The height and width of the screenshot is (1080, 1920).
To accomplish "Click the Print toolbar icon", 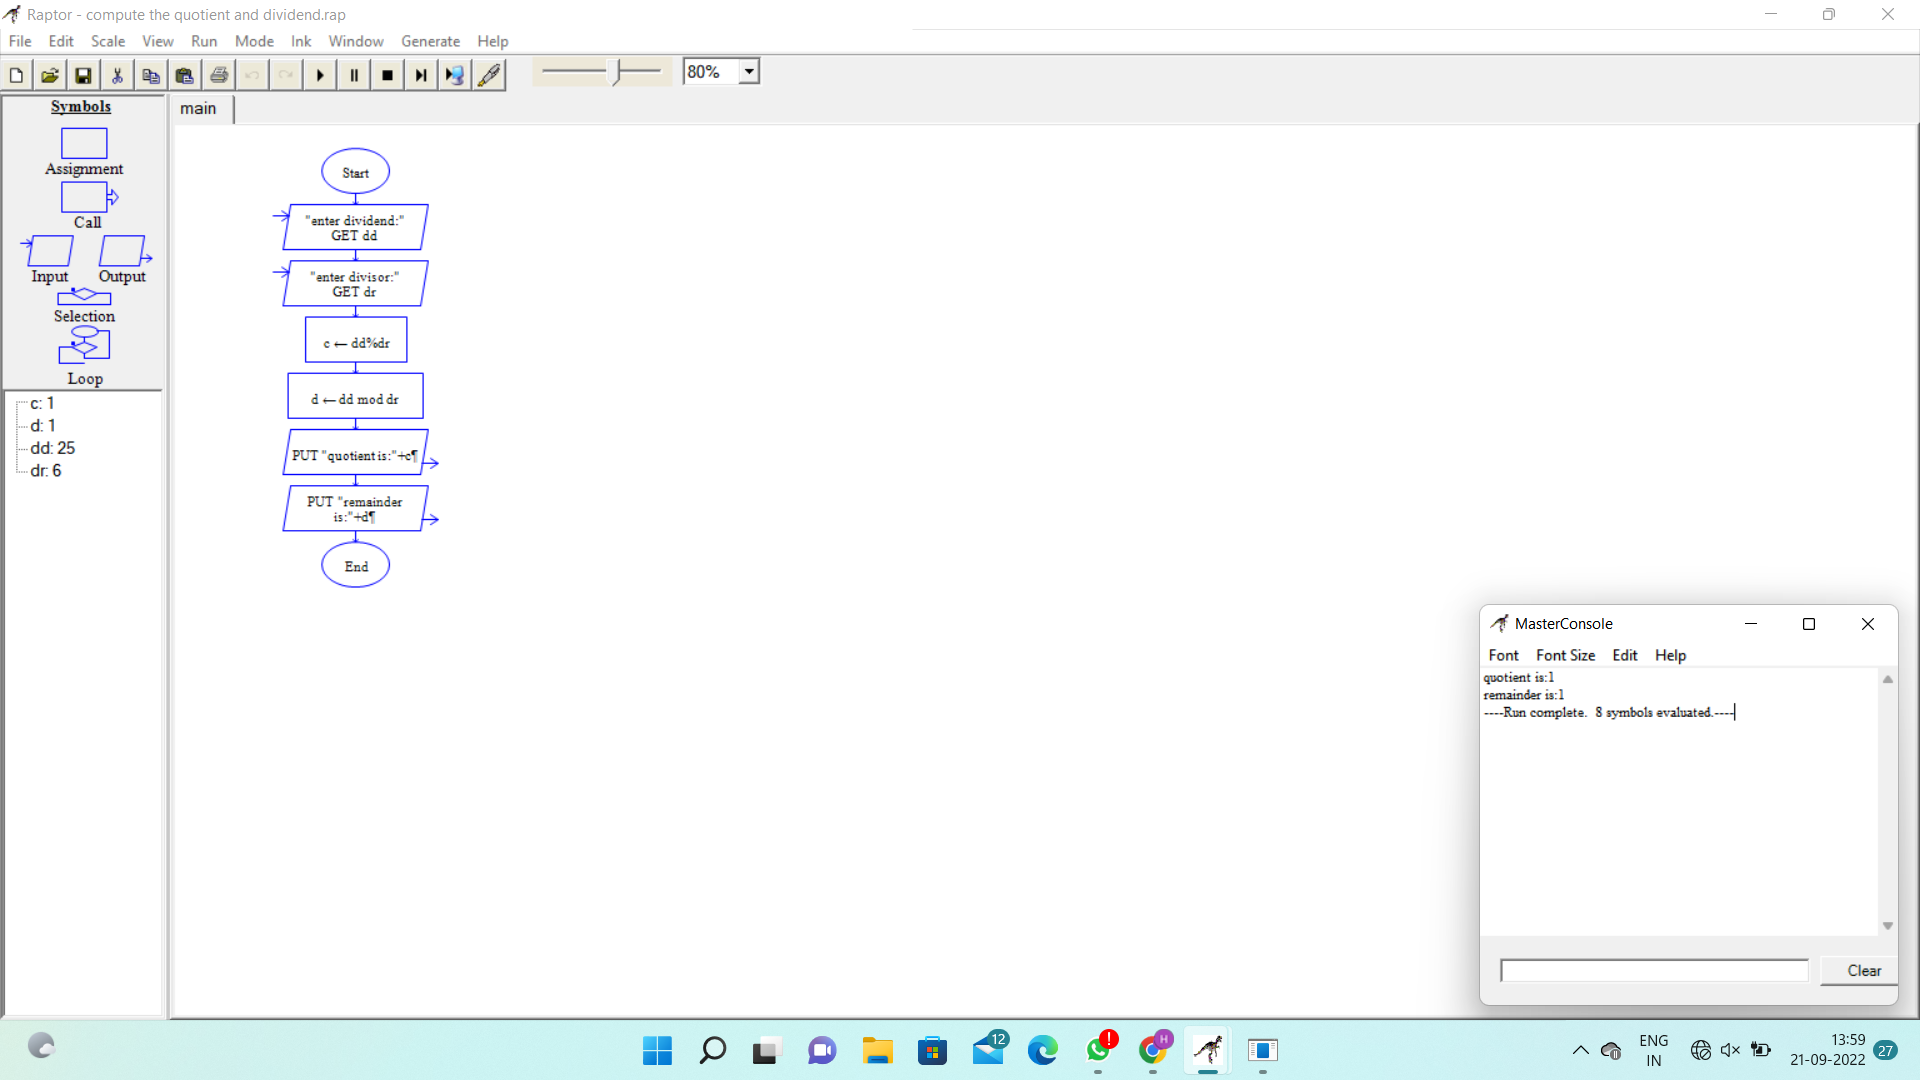I will pos(219,75).
